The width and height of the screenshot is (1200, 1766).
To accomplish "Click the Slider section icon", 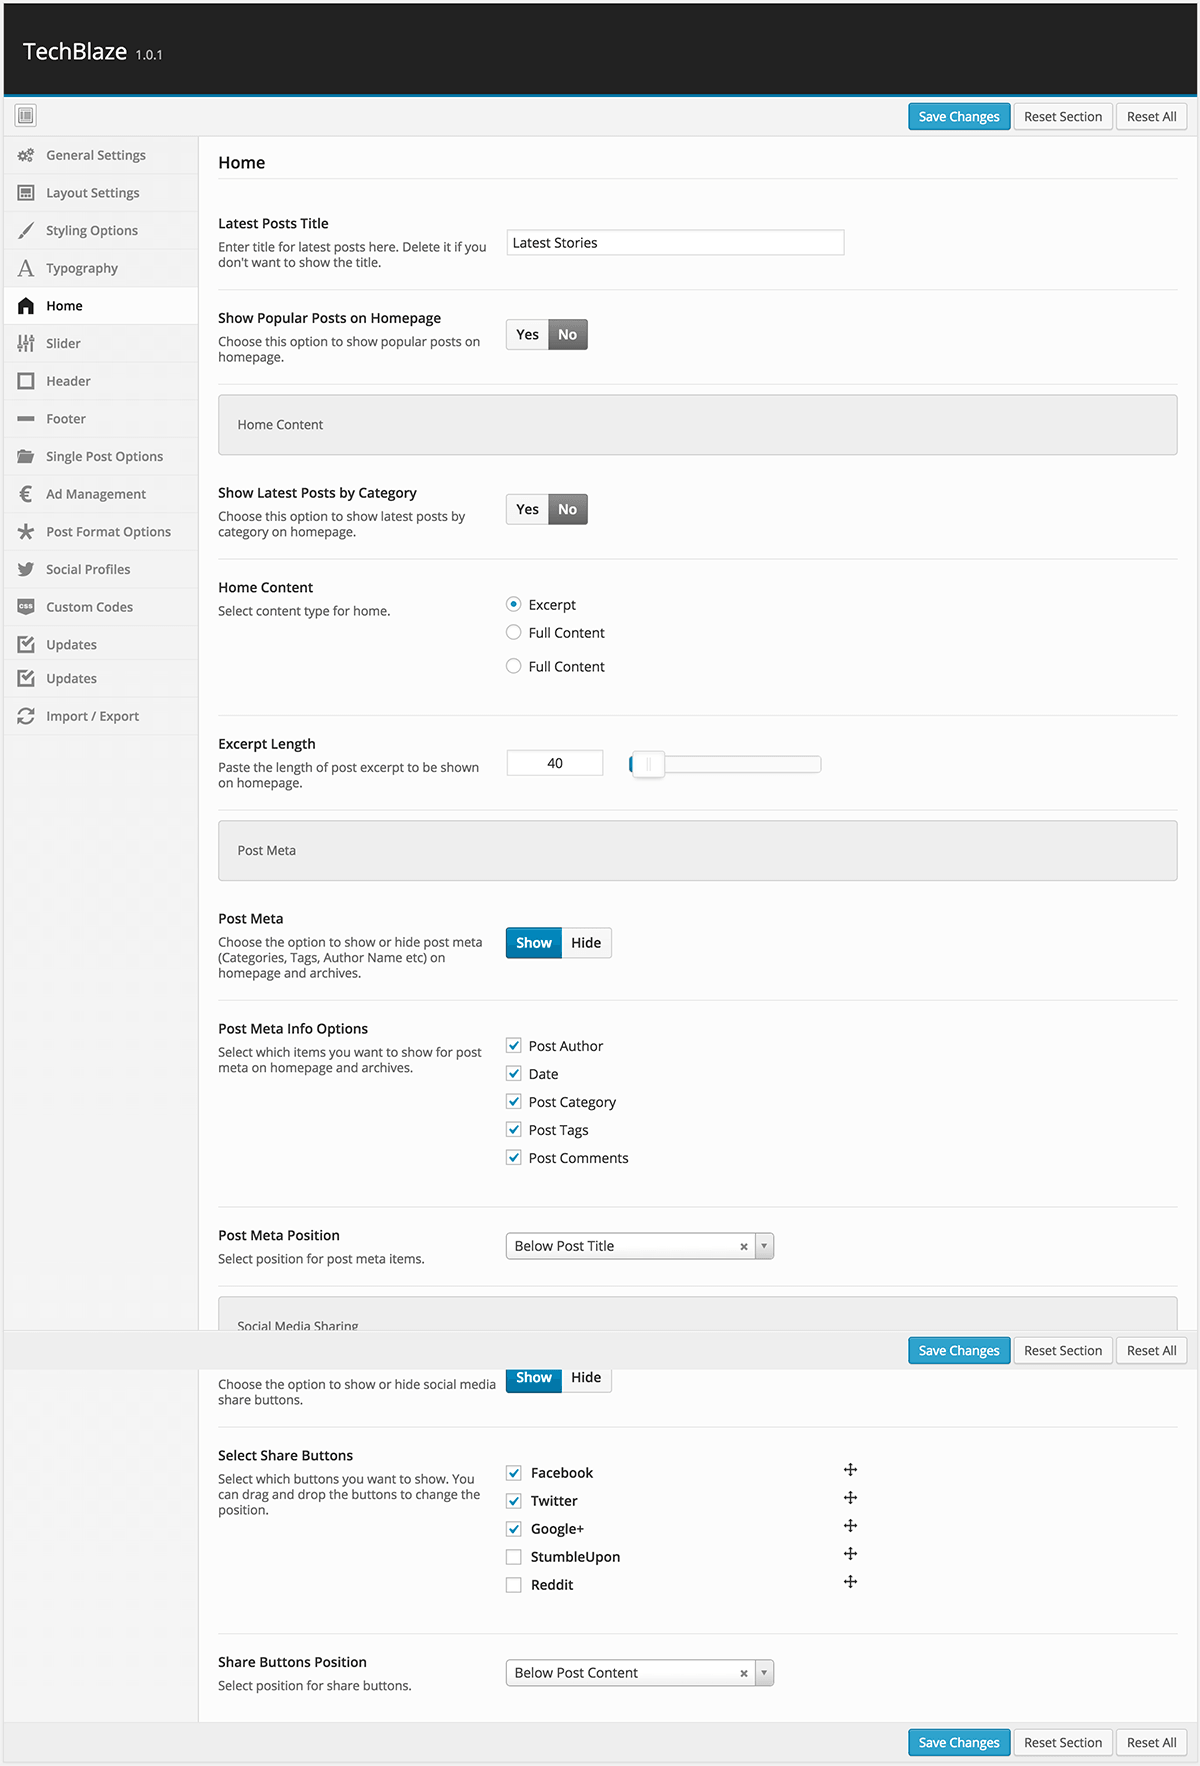I will click(26, 343).
